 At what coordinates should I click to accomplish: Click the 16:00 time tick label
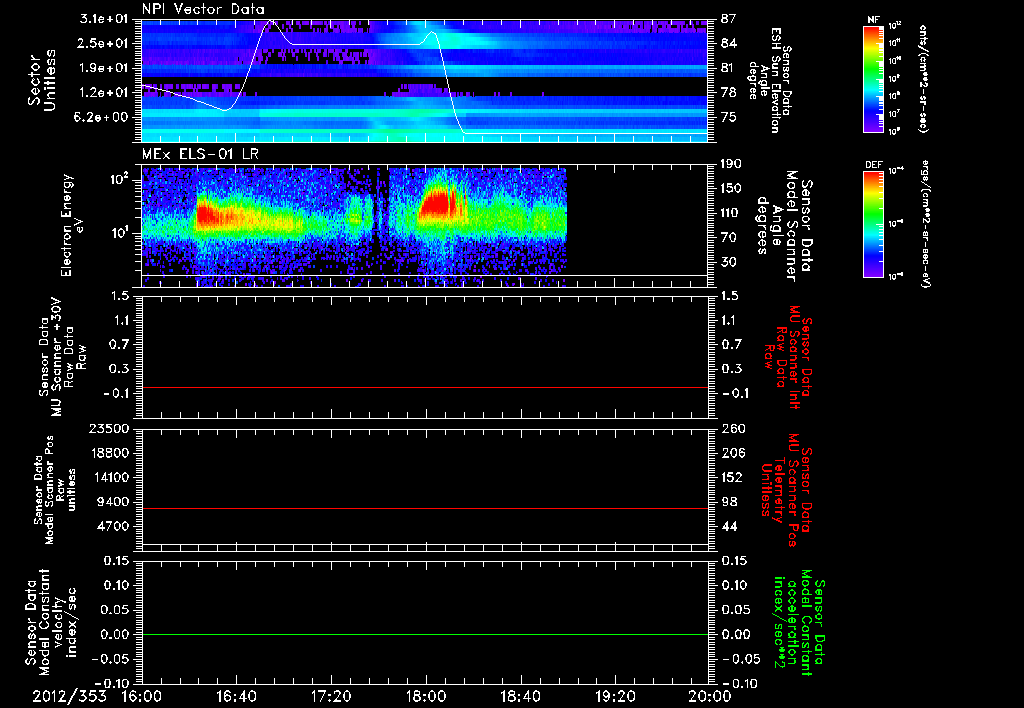click(142, 696)
